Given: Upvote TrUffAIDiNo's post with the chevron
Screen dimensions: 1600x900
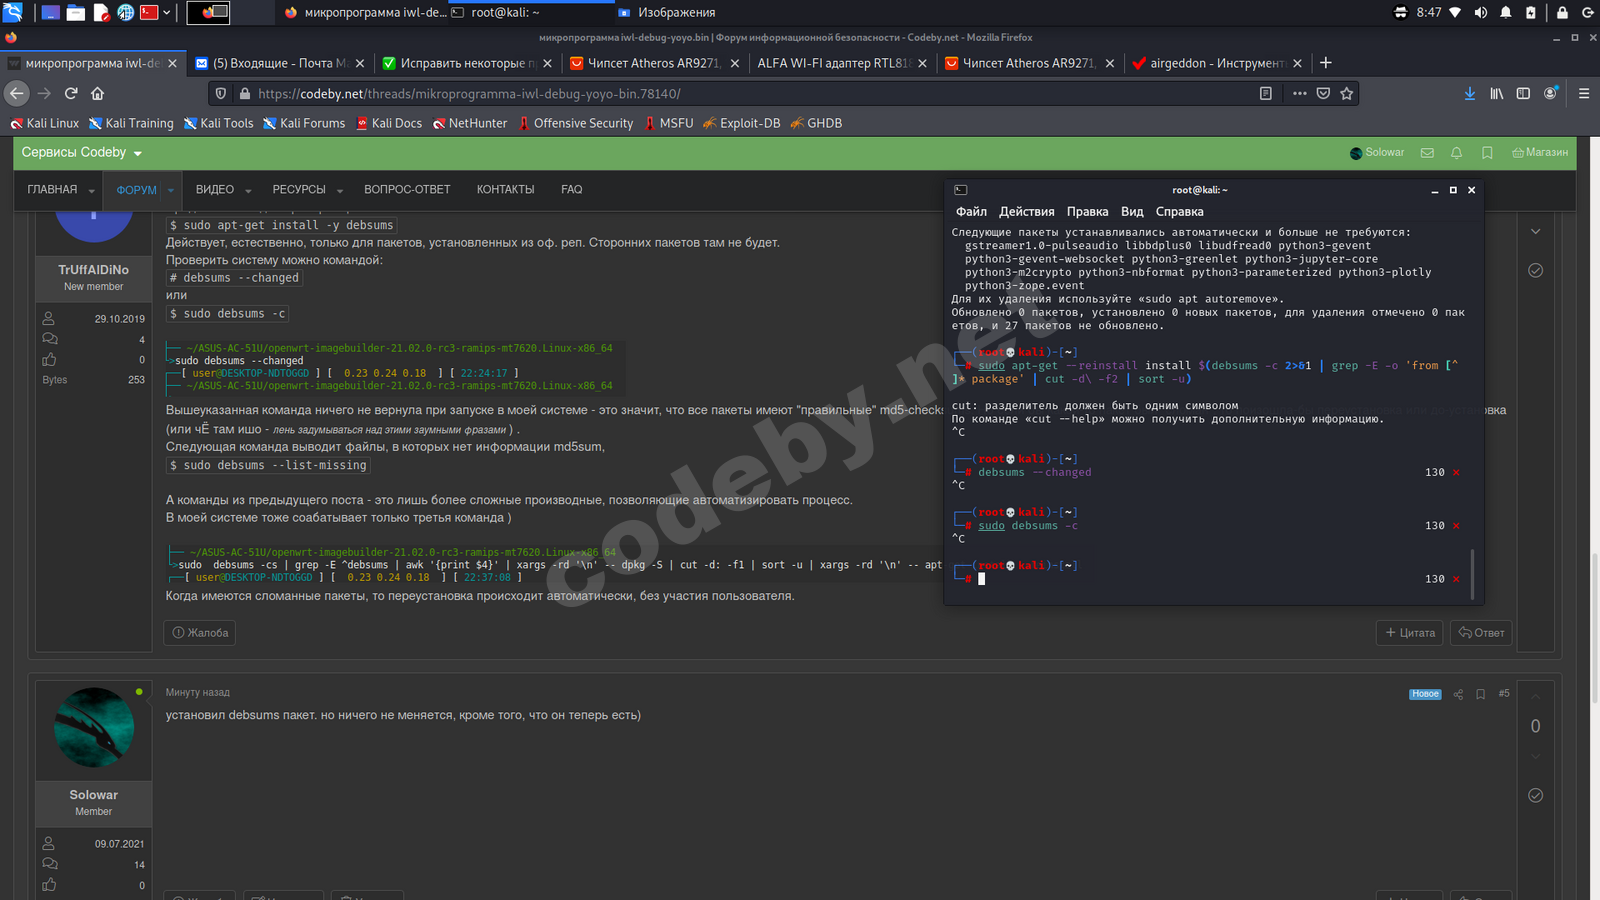Looking at the screenshot, I should (x=1536, y=231).
